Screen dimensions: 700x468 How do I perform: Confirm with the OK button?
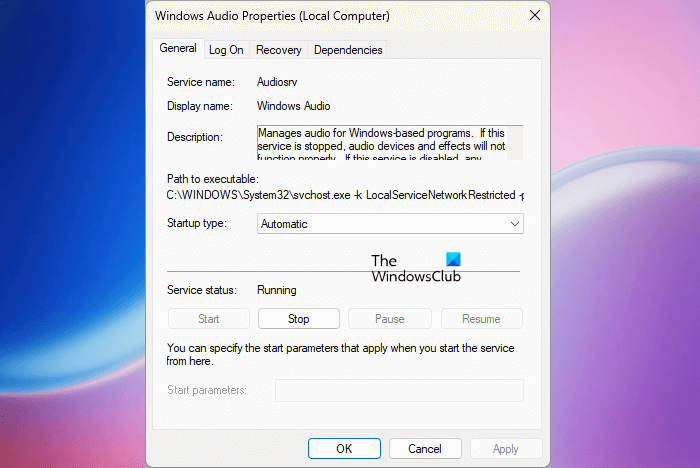[344, 449]
